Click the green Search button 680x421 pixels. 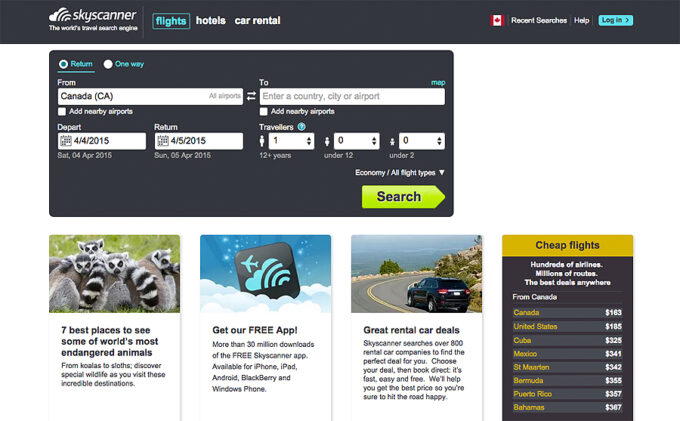(x=403, y=197)
